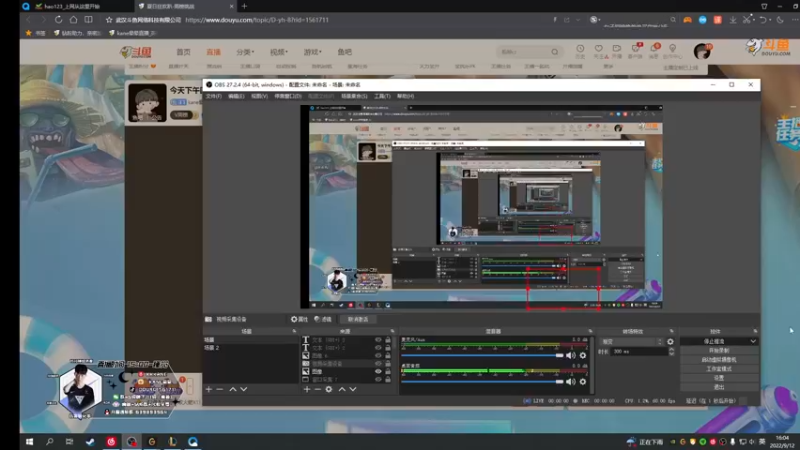
Task: Open the 视图(V) menu in OBS
Action: click(259, 96)
